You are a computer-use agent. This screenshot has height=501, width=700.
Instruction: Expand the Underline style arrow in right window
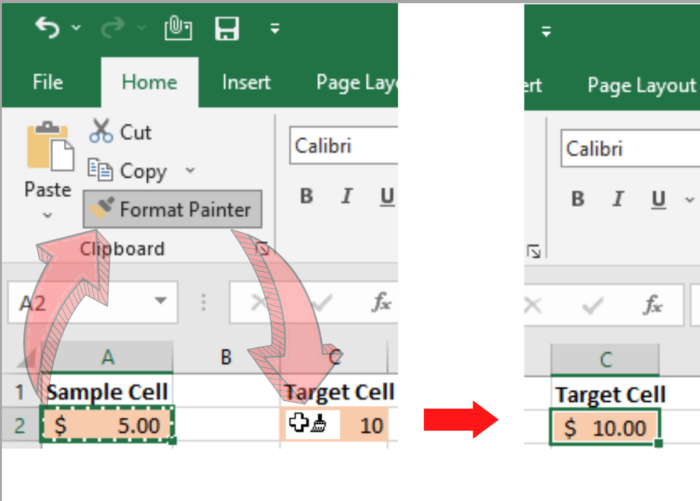[690, 200]
